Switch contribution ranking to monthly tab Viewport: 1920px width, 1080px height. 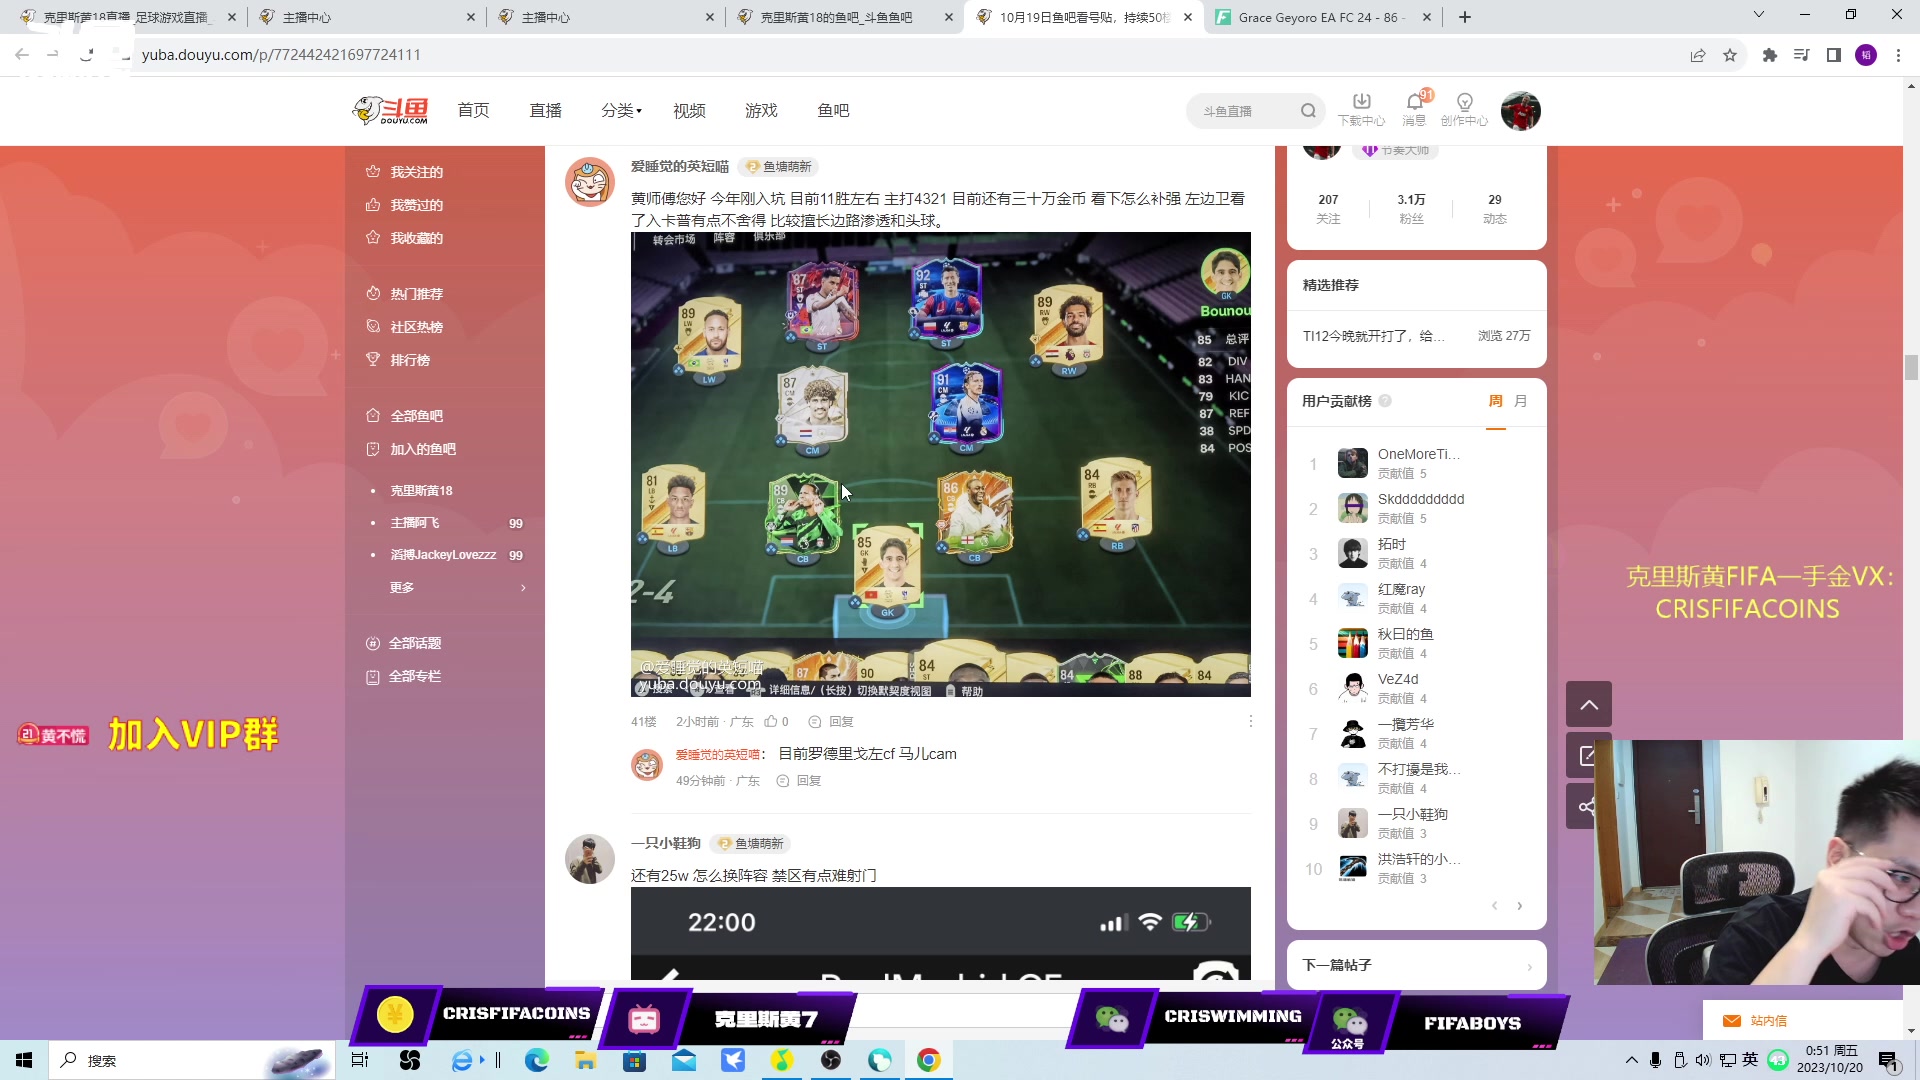[1521, 401]
